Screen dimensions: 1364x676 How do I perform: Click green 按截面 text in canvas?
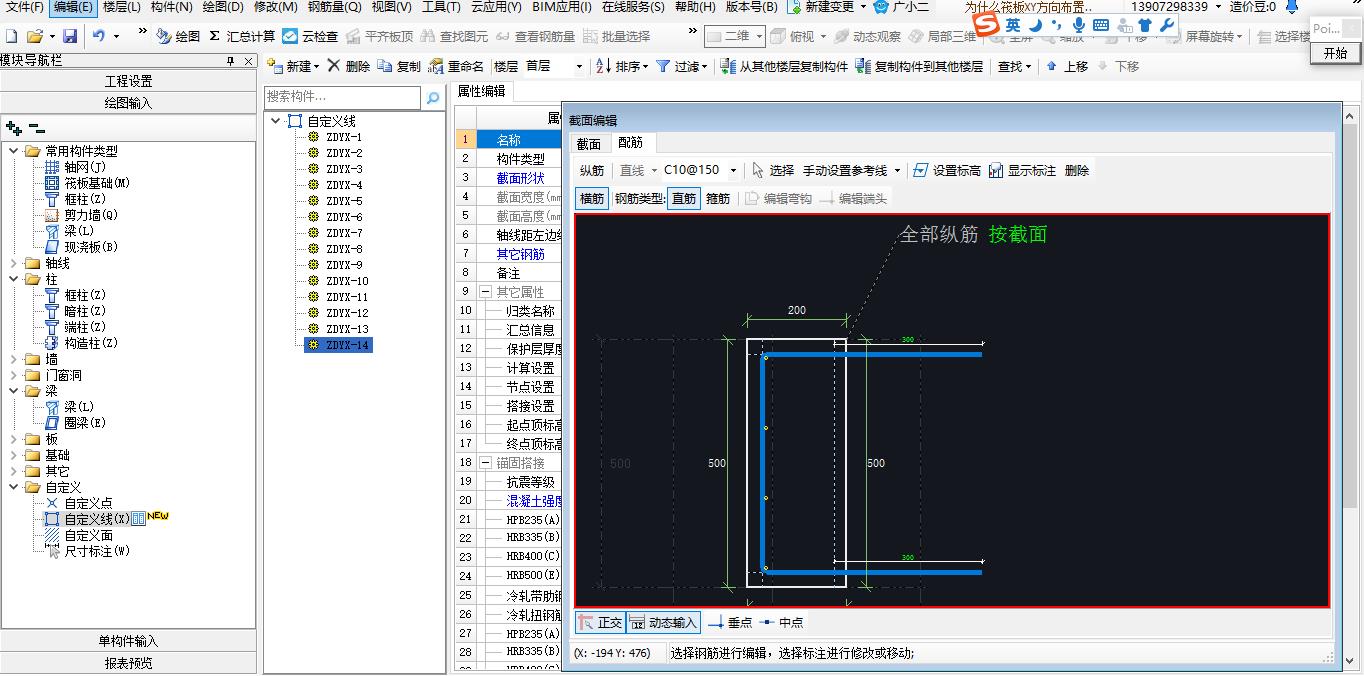(1018, 234)
